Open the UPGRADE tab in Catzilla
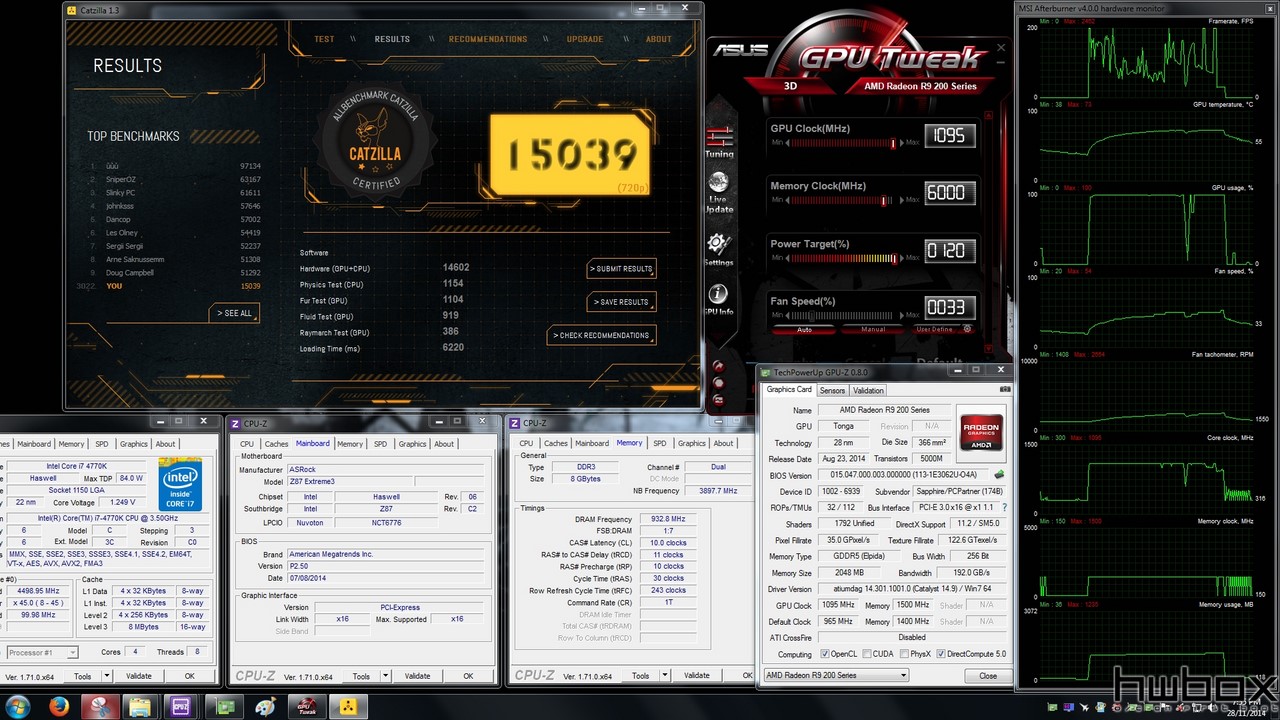This screenshot has height=720, width=1280. pos(585,39)
